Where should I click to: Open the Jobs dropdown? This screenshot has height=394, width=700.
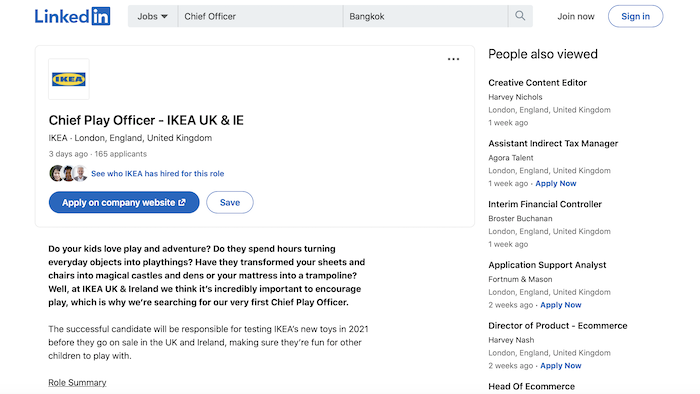152,17
